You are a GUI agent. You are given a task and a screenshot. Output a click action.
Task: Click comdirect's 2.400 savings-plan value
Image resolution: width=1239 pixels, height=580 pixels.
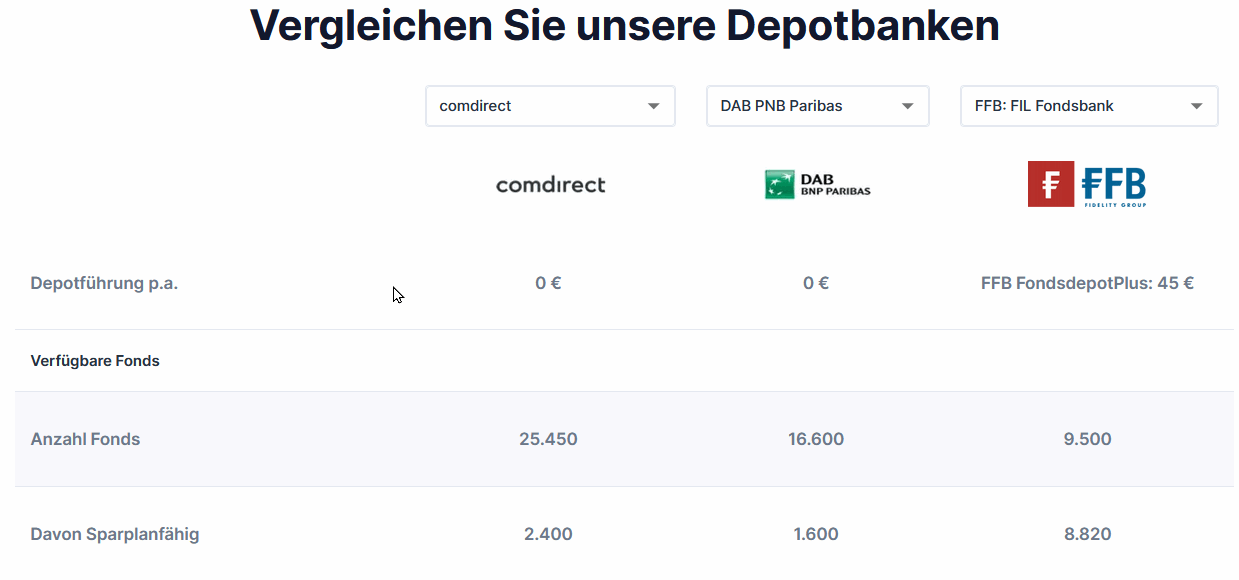(548, 534)
